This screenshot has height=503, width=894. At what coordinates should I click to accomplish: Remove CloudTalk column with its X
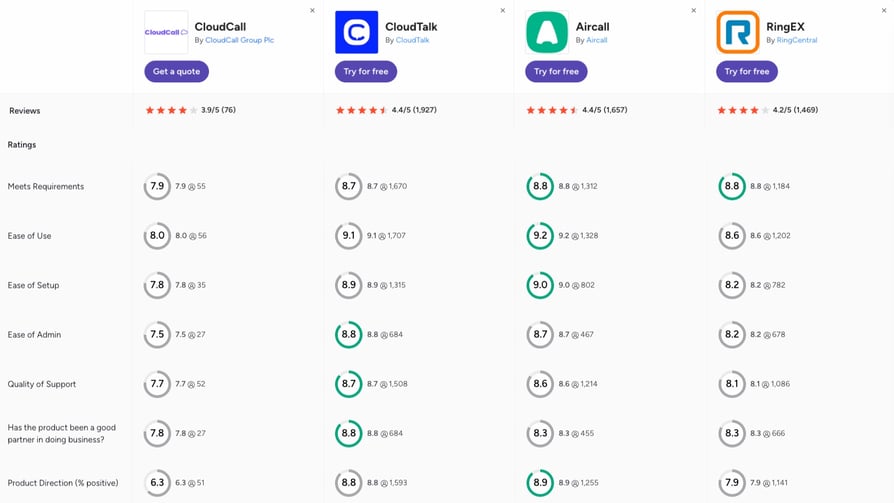point(503,10)
